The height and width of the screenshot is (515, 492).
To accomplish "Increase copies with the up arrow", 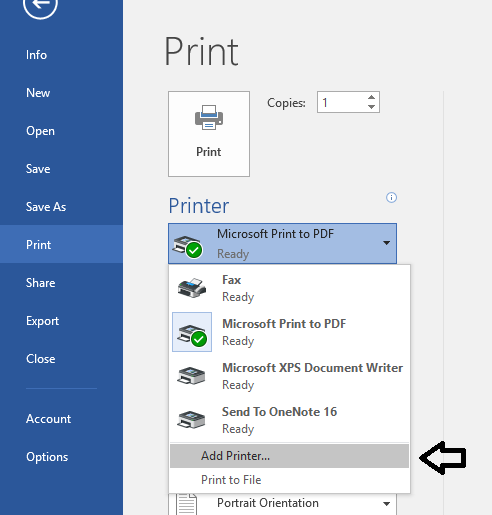I will [x=371, y=97].
